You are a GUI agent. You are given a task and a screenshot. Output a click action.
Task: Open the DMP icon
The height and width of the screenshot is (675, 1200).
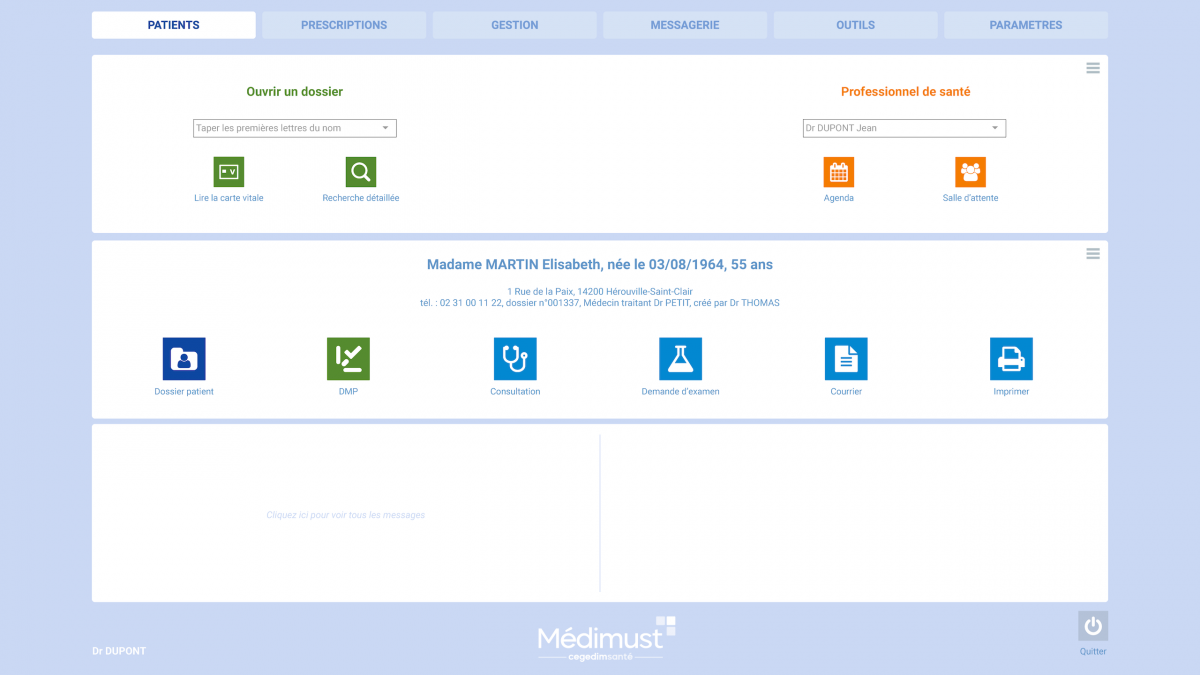click(x=348, y=359)
